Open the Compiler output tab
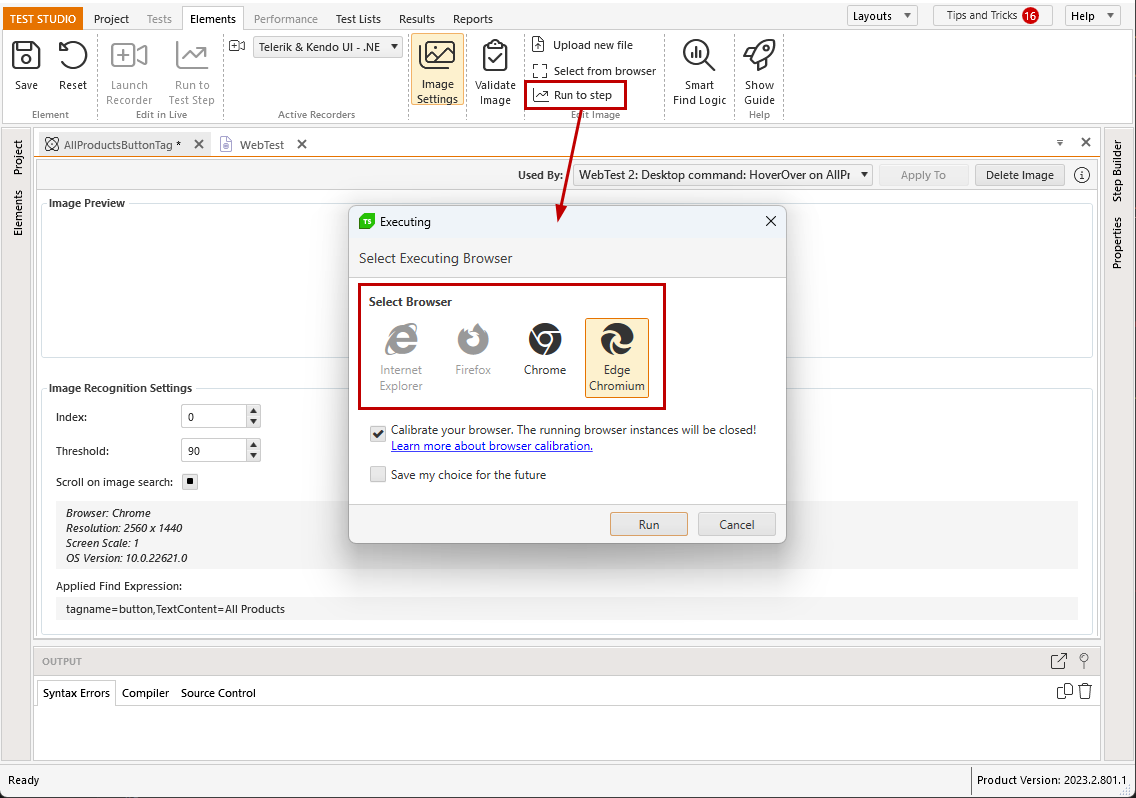 click(x=145, y=693)
